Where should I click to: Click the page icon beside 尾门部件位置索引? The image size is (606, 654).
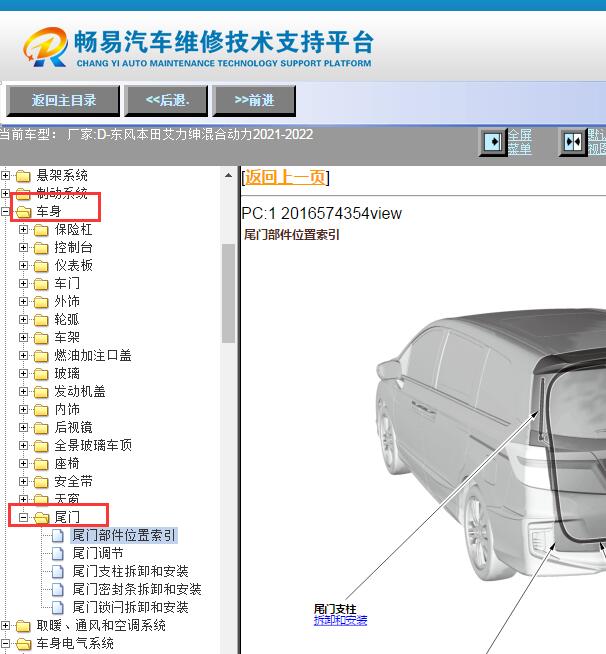click(x=58, y=536)
